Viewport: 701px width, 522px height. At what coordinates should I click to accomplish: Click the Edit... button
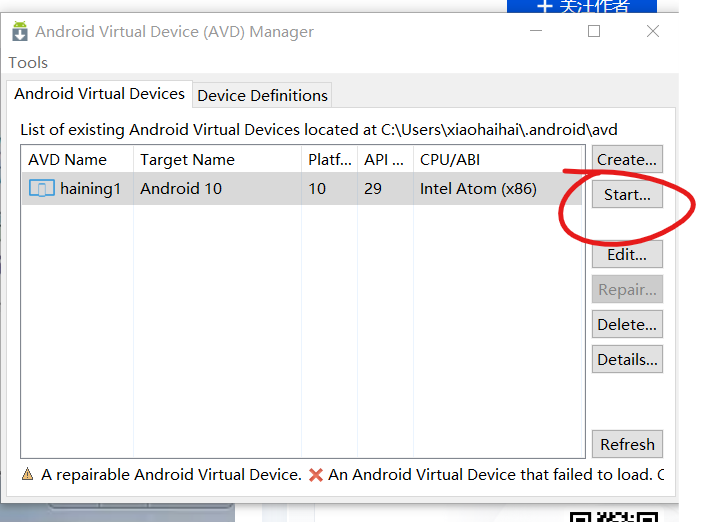pos(627,255)
